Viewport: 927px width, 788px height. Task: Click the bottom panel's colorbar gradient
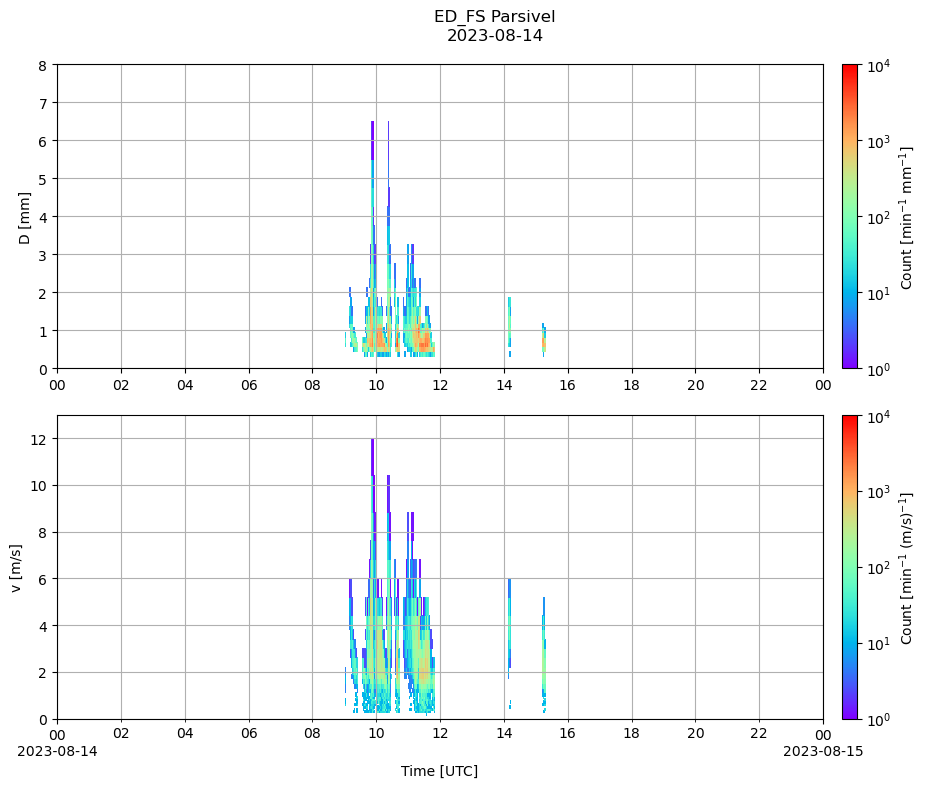[x=850, y=568]
